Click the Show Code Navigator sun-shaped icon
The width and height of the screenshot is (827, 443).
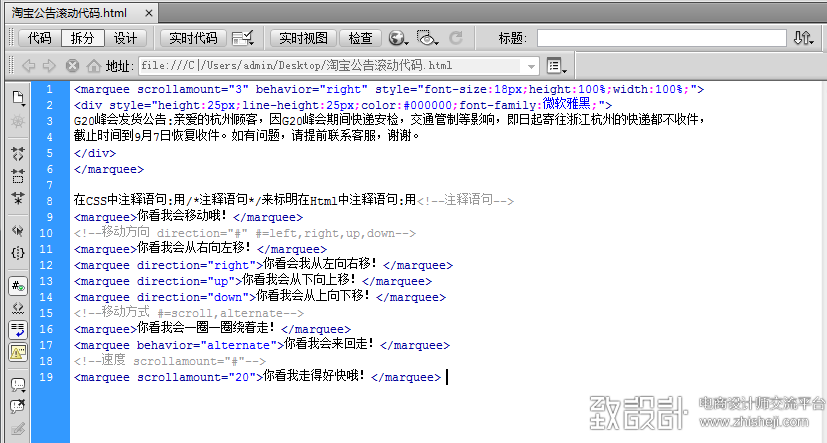[18, 121]
